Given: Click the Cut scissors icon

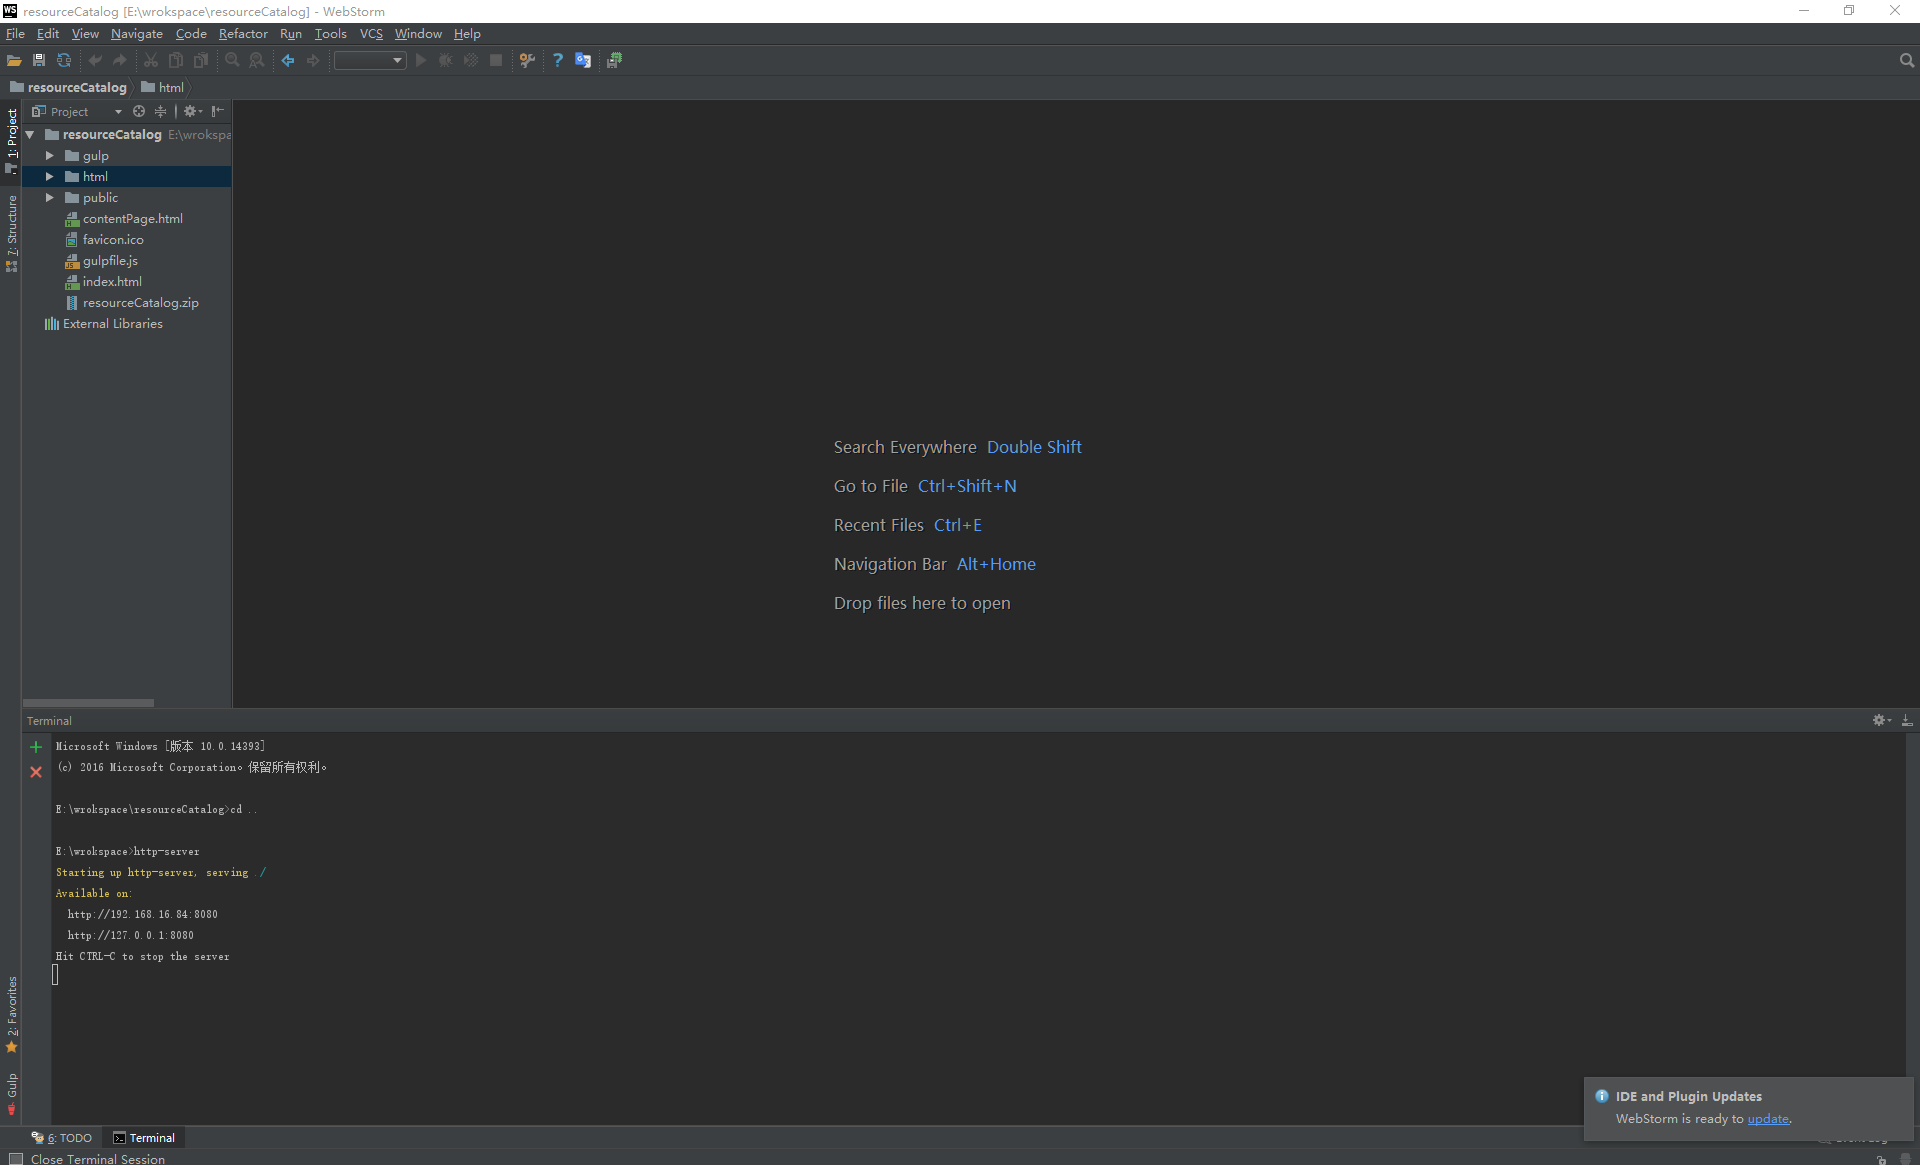Looking at the screenshot, I should [151, 60].
